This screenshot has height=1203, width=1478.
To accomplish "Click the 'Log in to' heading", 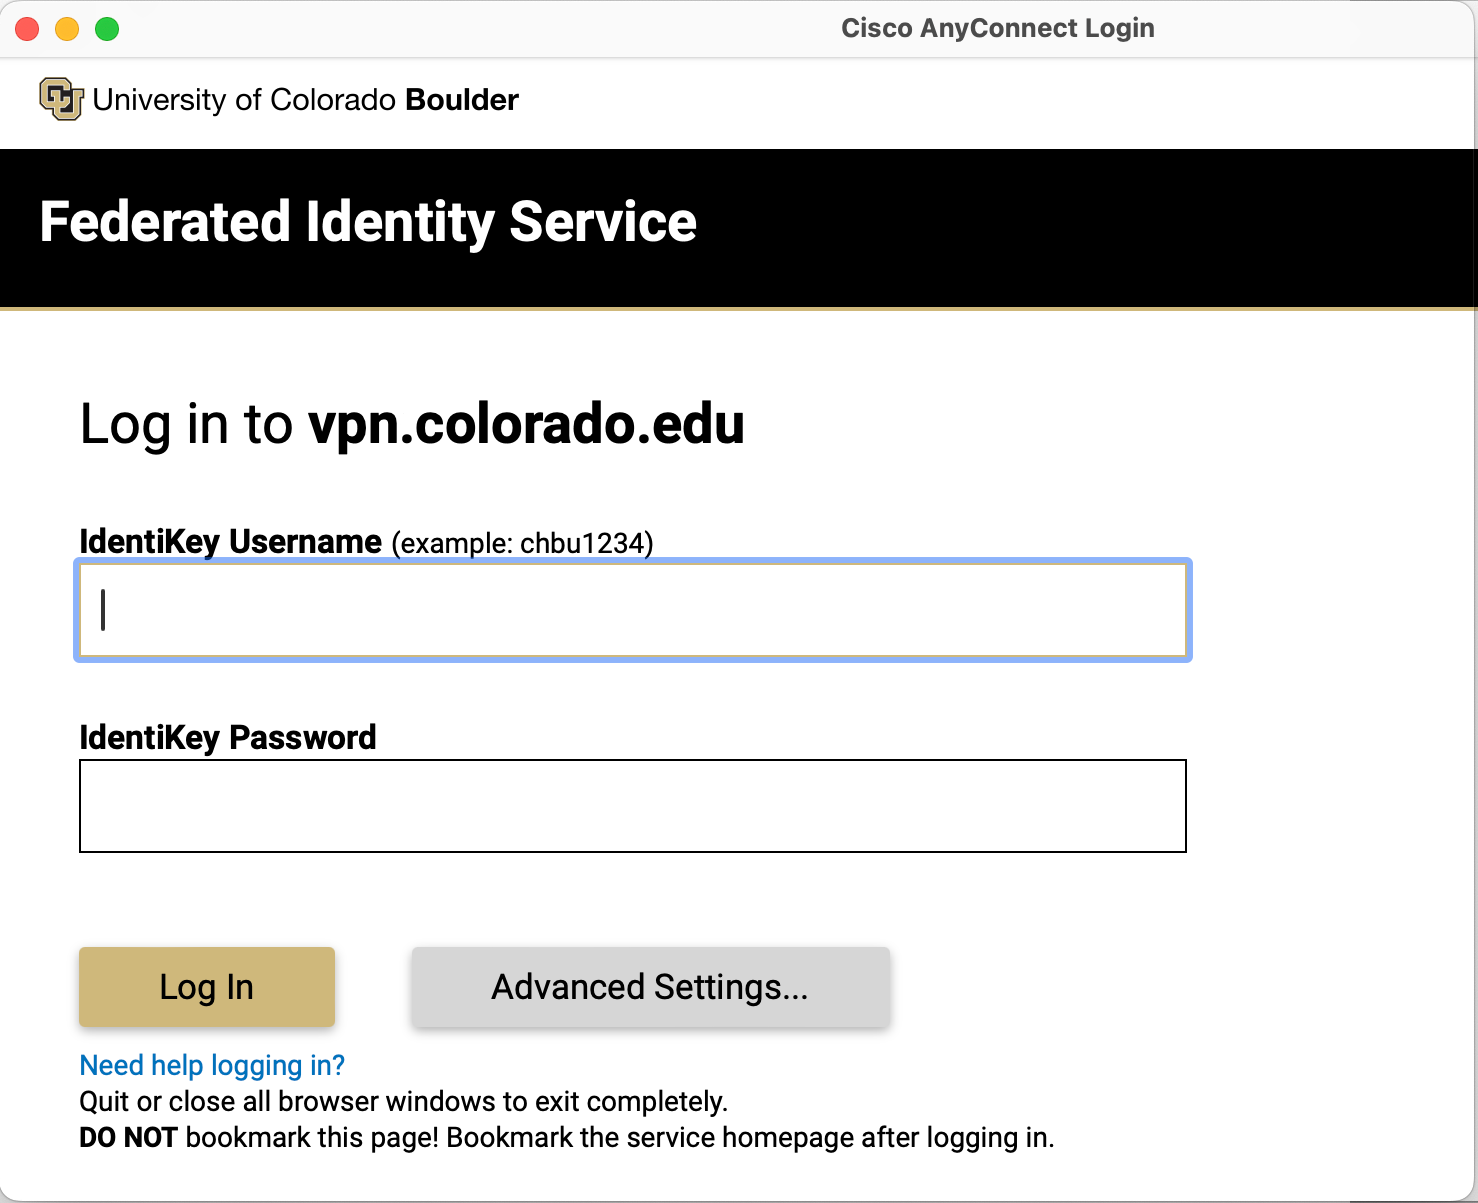I will coord(186,424).
